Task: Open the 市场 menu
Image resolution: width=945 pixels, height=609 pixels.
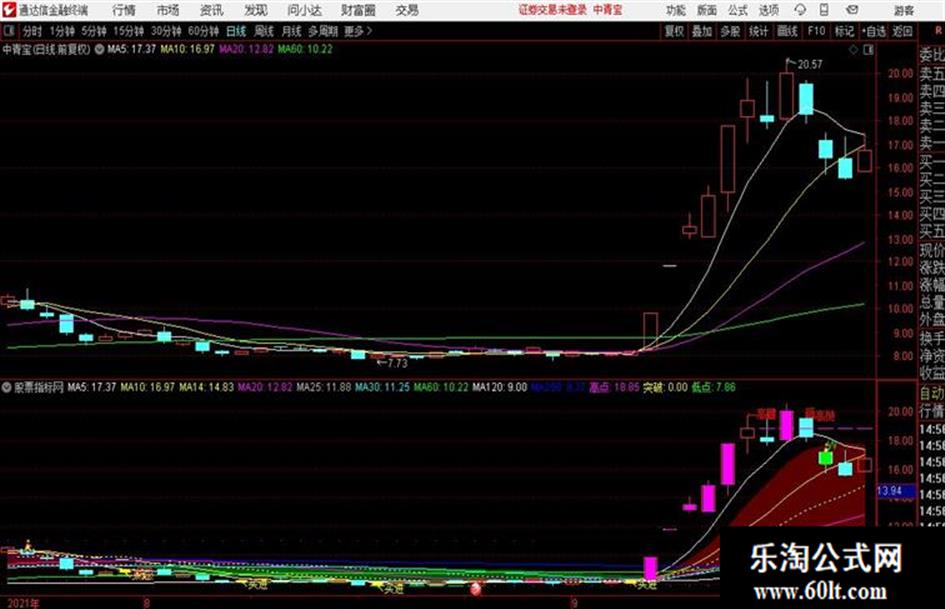Action: point(168,10)
